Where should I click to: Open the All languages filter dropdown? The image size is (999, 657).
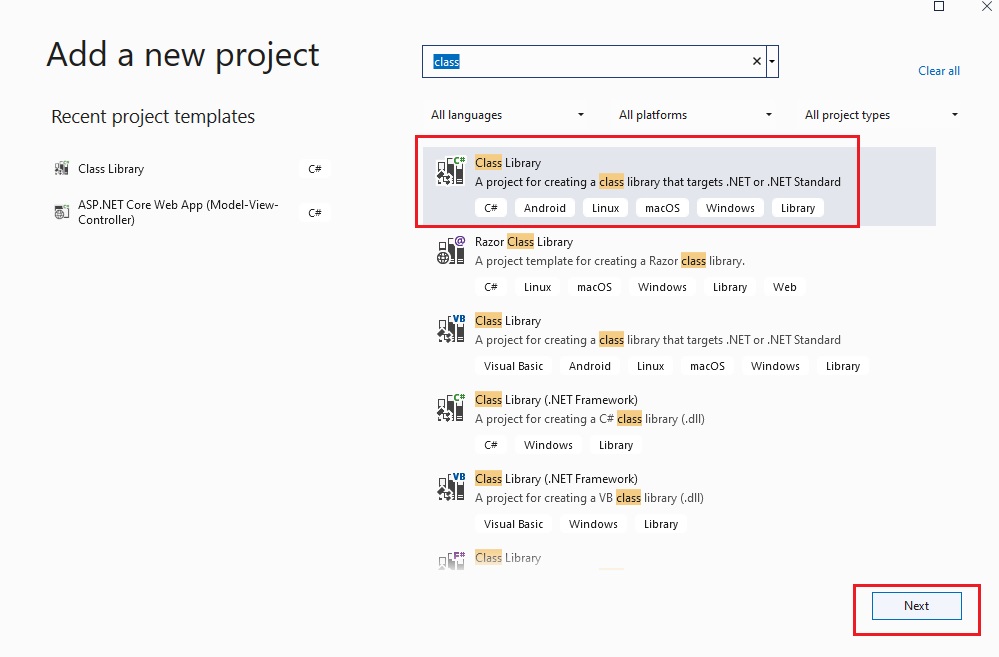pyautogui.click(x=507, y=115)
